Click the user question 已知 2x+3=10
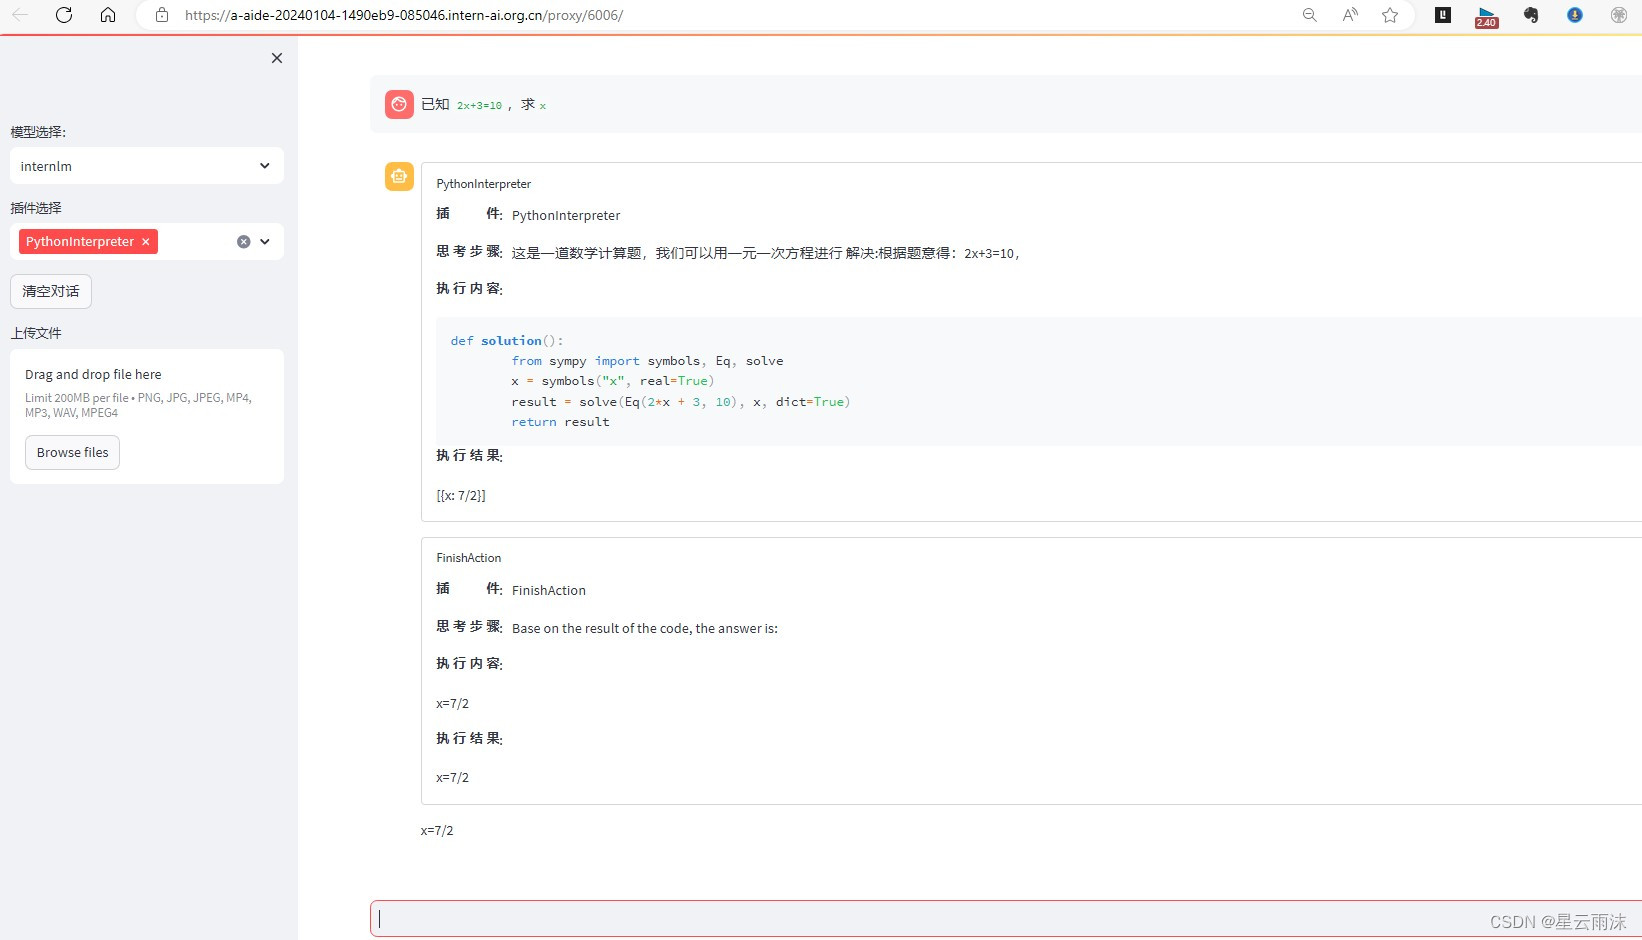The height and width of the screenshot is (940, 1642). (x=484, y=104)
